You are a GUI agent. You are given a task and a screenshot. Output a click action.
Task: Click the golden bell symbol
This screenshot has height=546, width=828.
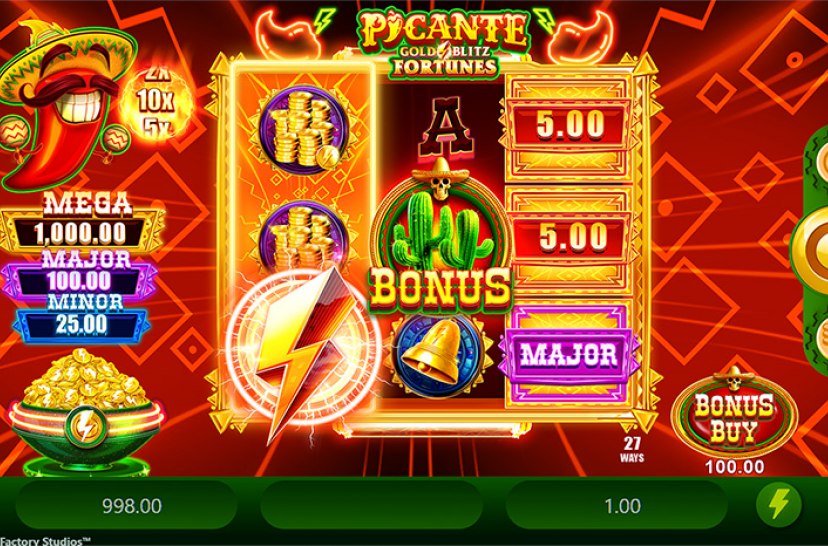pos(440,356)
